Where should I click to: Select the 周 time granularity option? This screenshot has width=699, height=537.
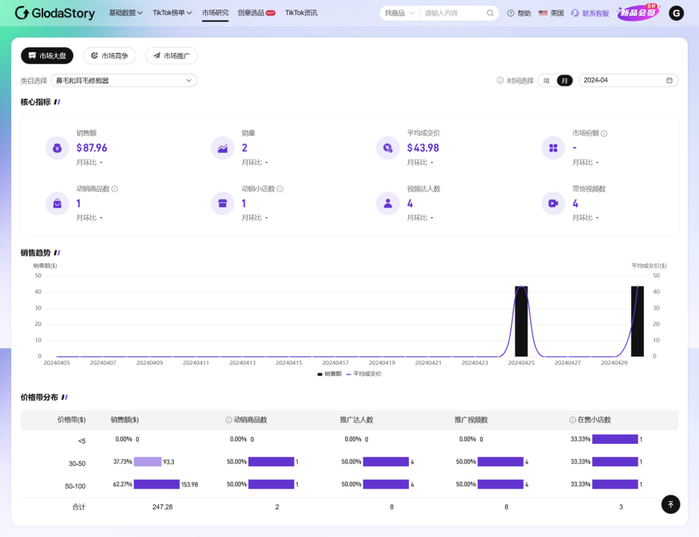pyautogui.click(x=546, y=80)
